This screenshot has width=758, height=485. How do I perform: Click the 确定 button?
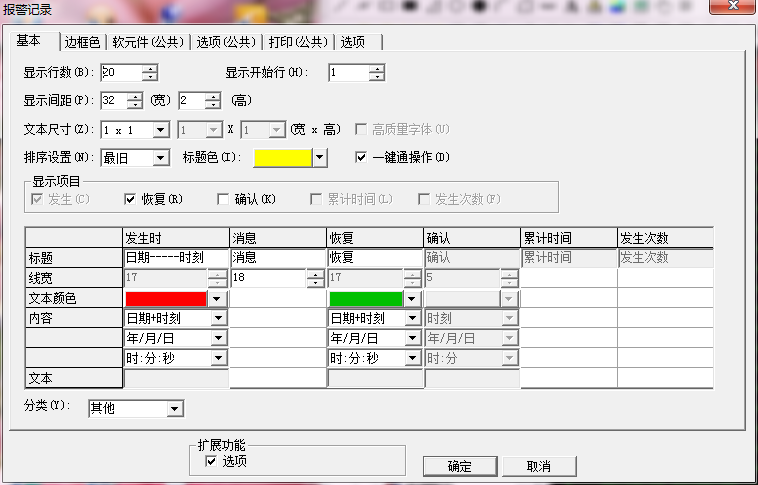pos(459,466)
